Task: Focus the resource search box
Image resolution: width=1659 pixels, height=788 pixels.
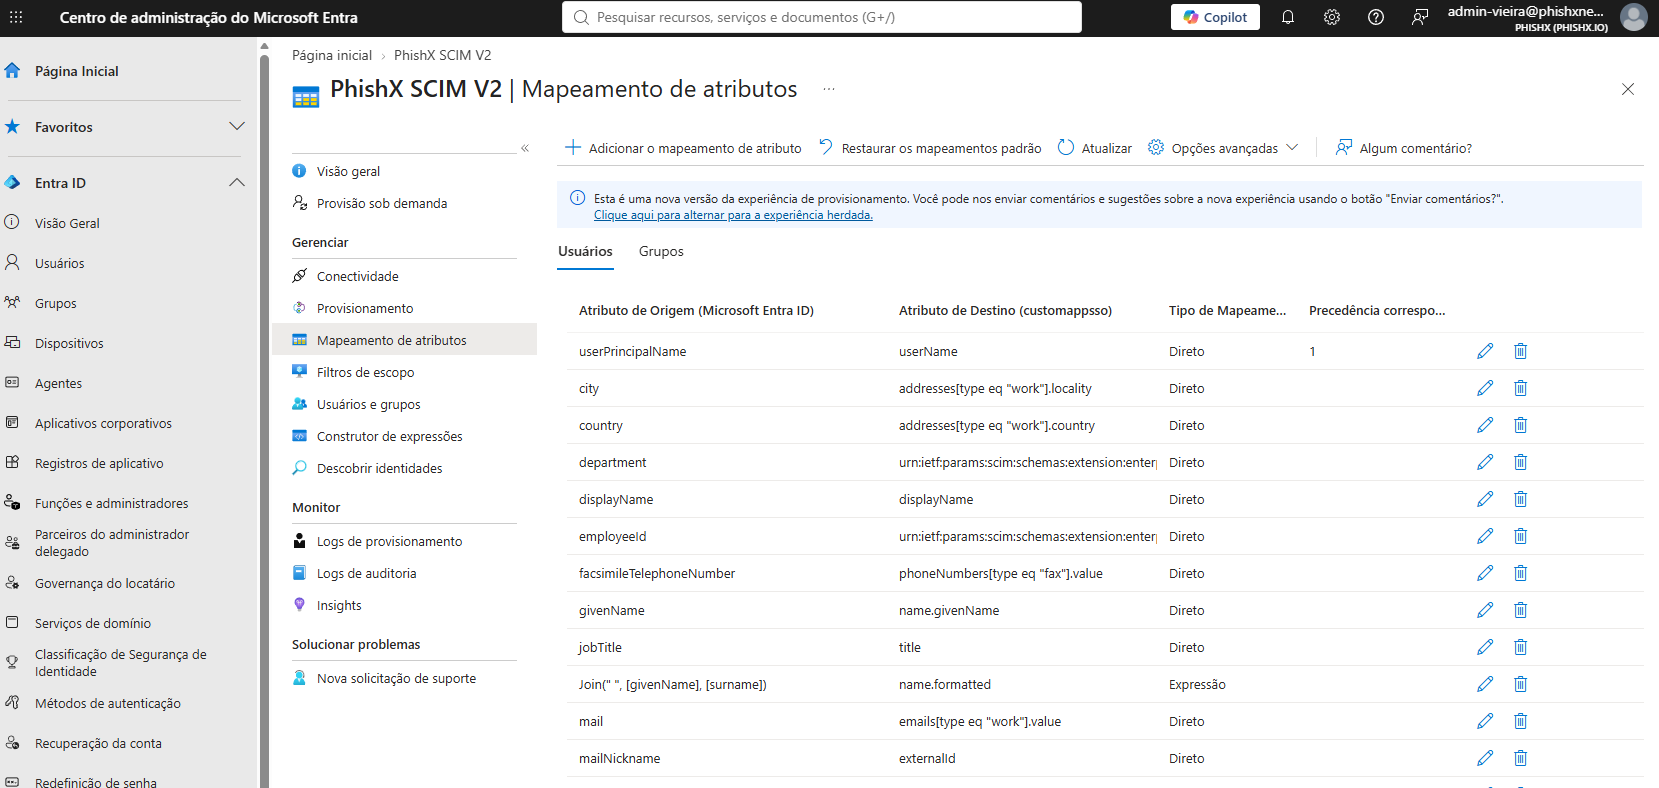Action: 822,17
